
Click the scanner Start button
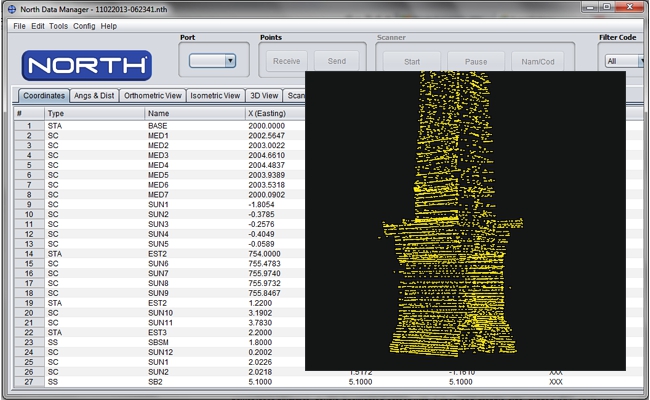pos(412,62)
